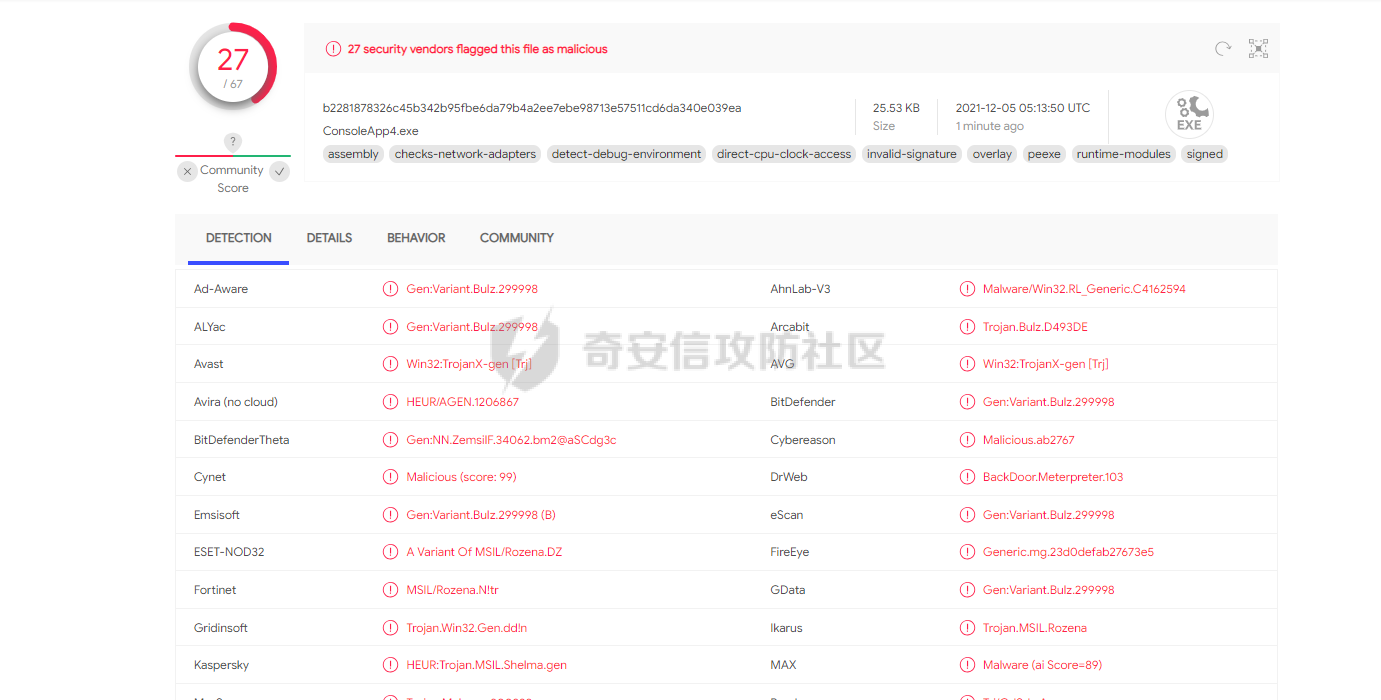The width and height of the screenshot is (1381, 700).
Task: Click the EXE file type icon
Action: point(1189,114)
